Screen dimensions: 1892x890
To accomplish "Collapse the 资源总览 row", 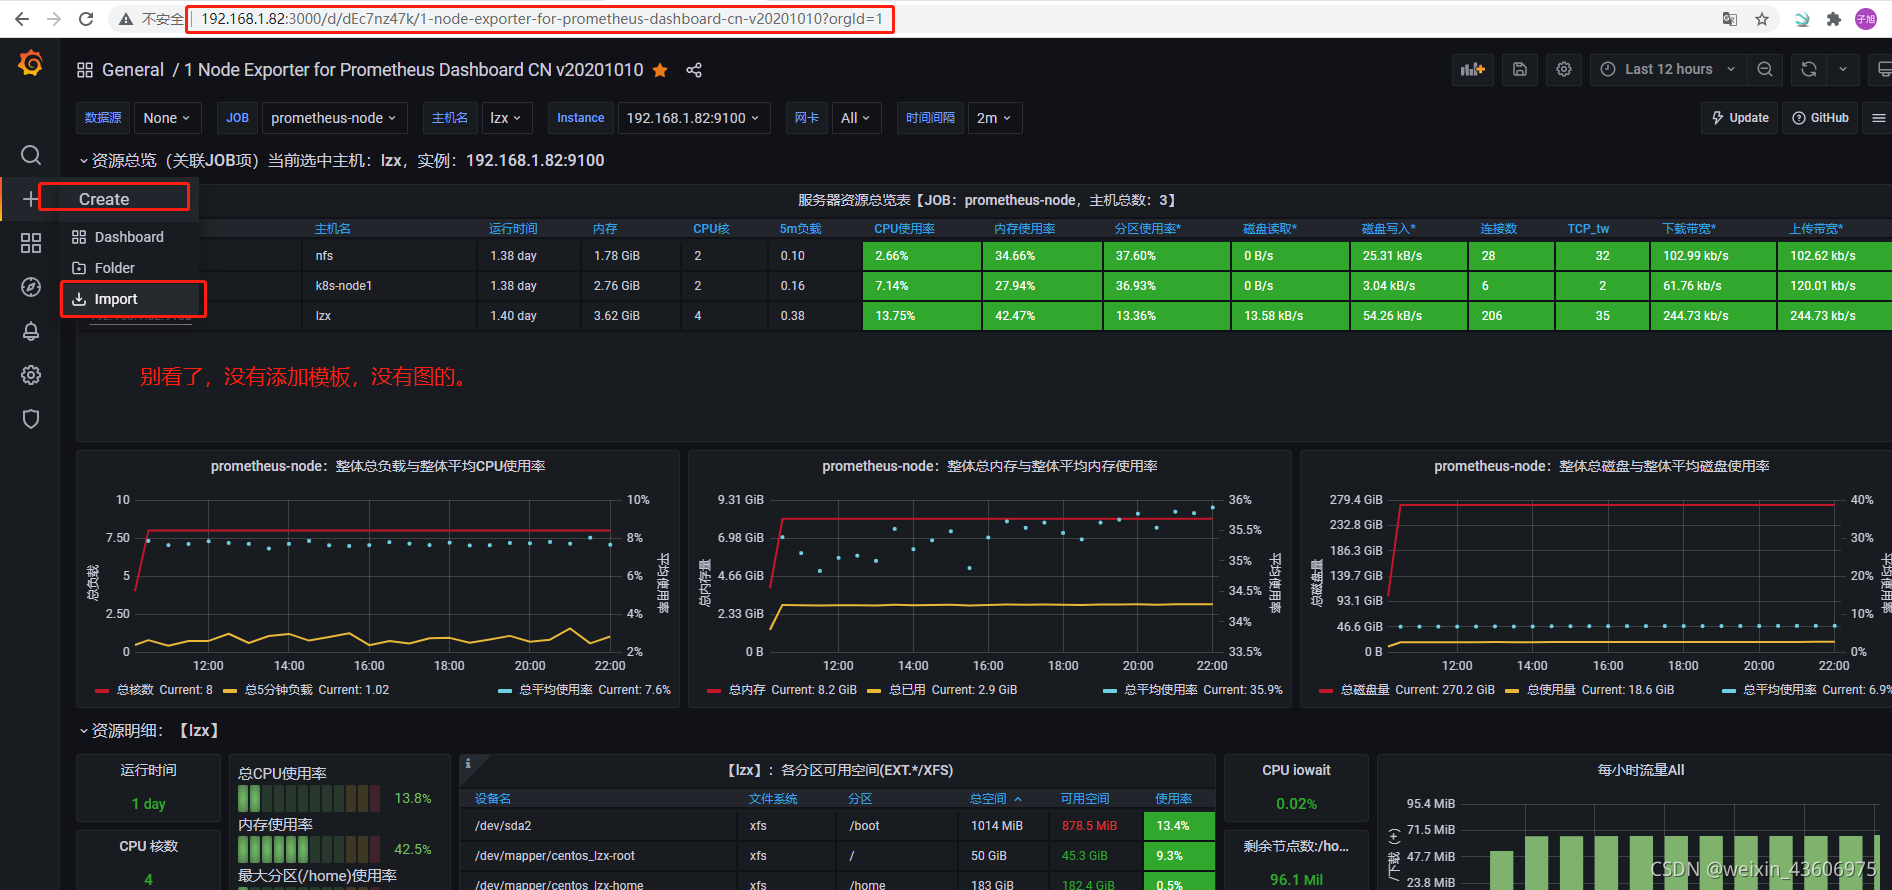I will 341,160.
